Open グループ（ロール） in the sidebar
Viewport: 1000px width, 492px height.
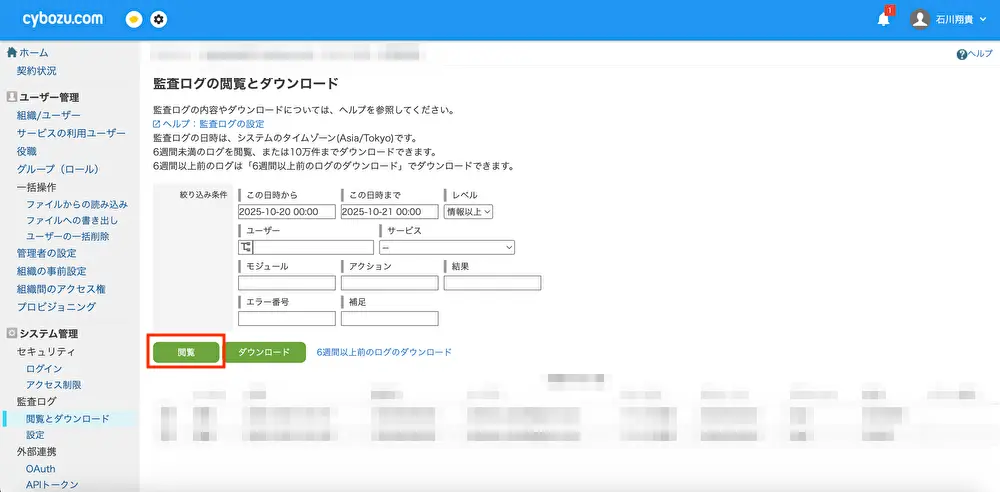(x=58, y=169)
